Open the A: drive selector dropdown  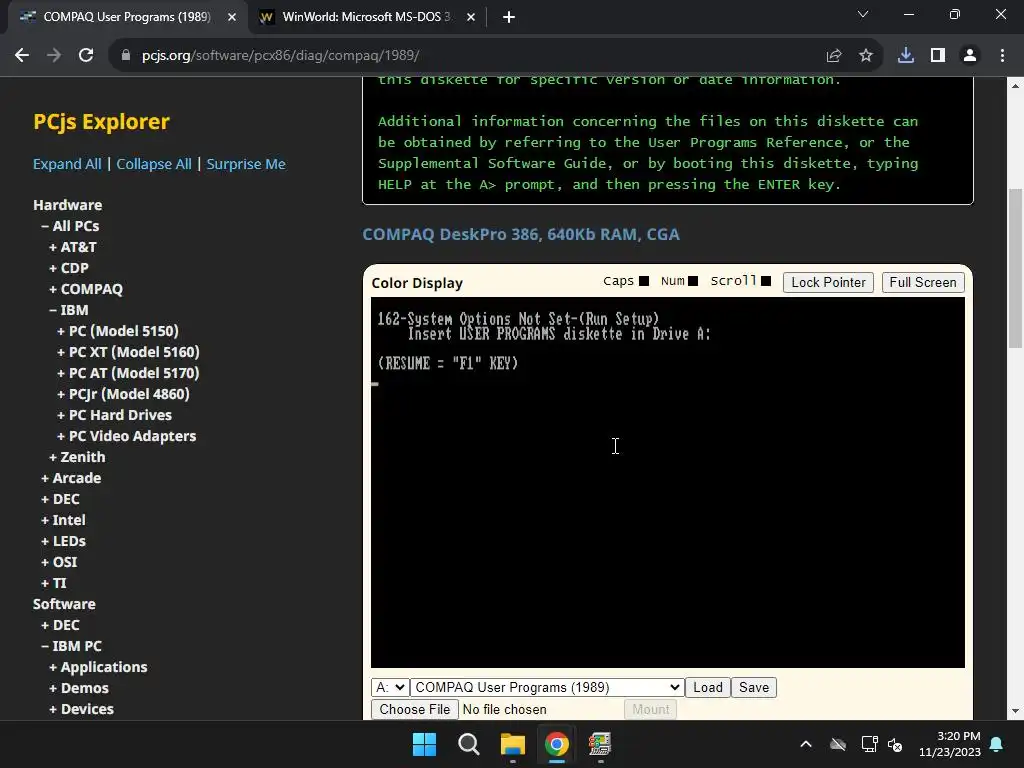coord(390,688)
